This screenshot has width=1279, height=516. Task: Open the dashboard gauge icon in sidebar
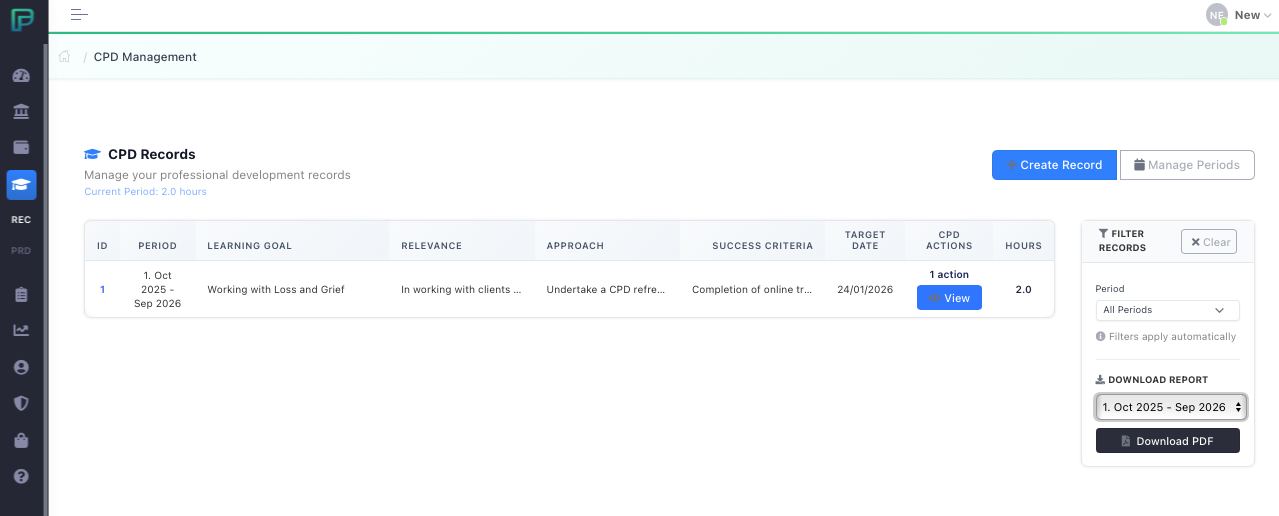(x=21, y=76)
